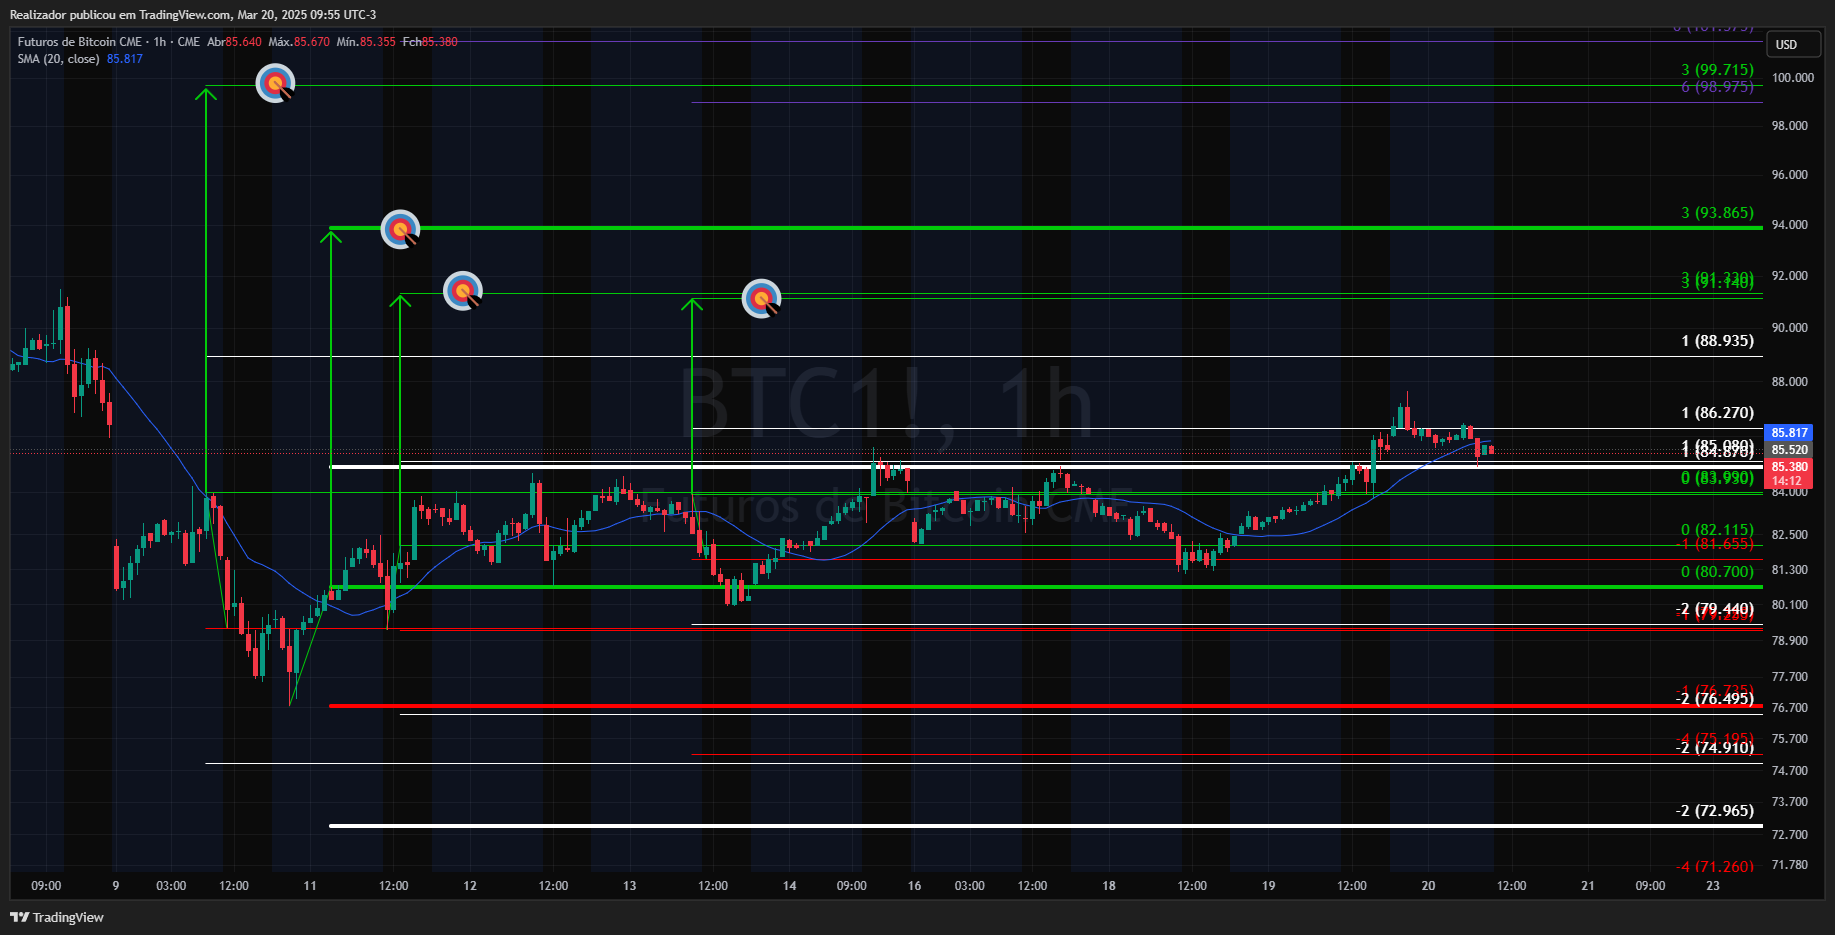Click the 82.500 price axis label
The height and width of the screenshot is (935, 1835).
tap(1789, 535)
